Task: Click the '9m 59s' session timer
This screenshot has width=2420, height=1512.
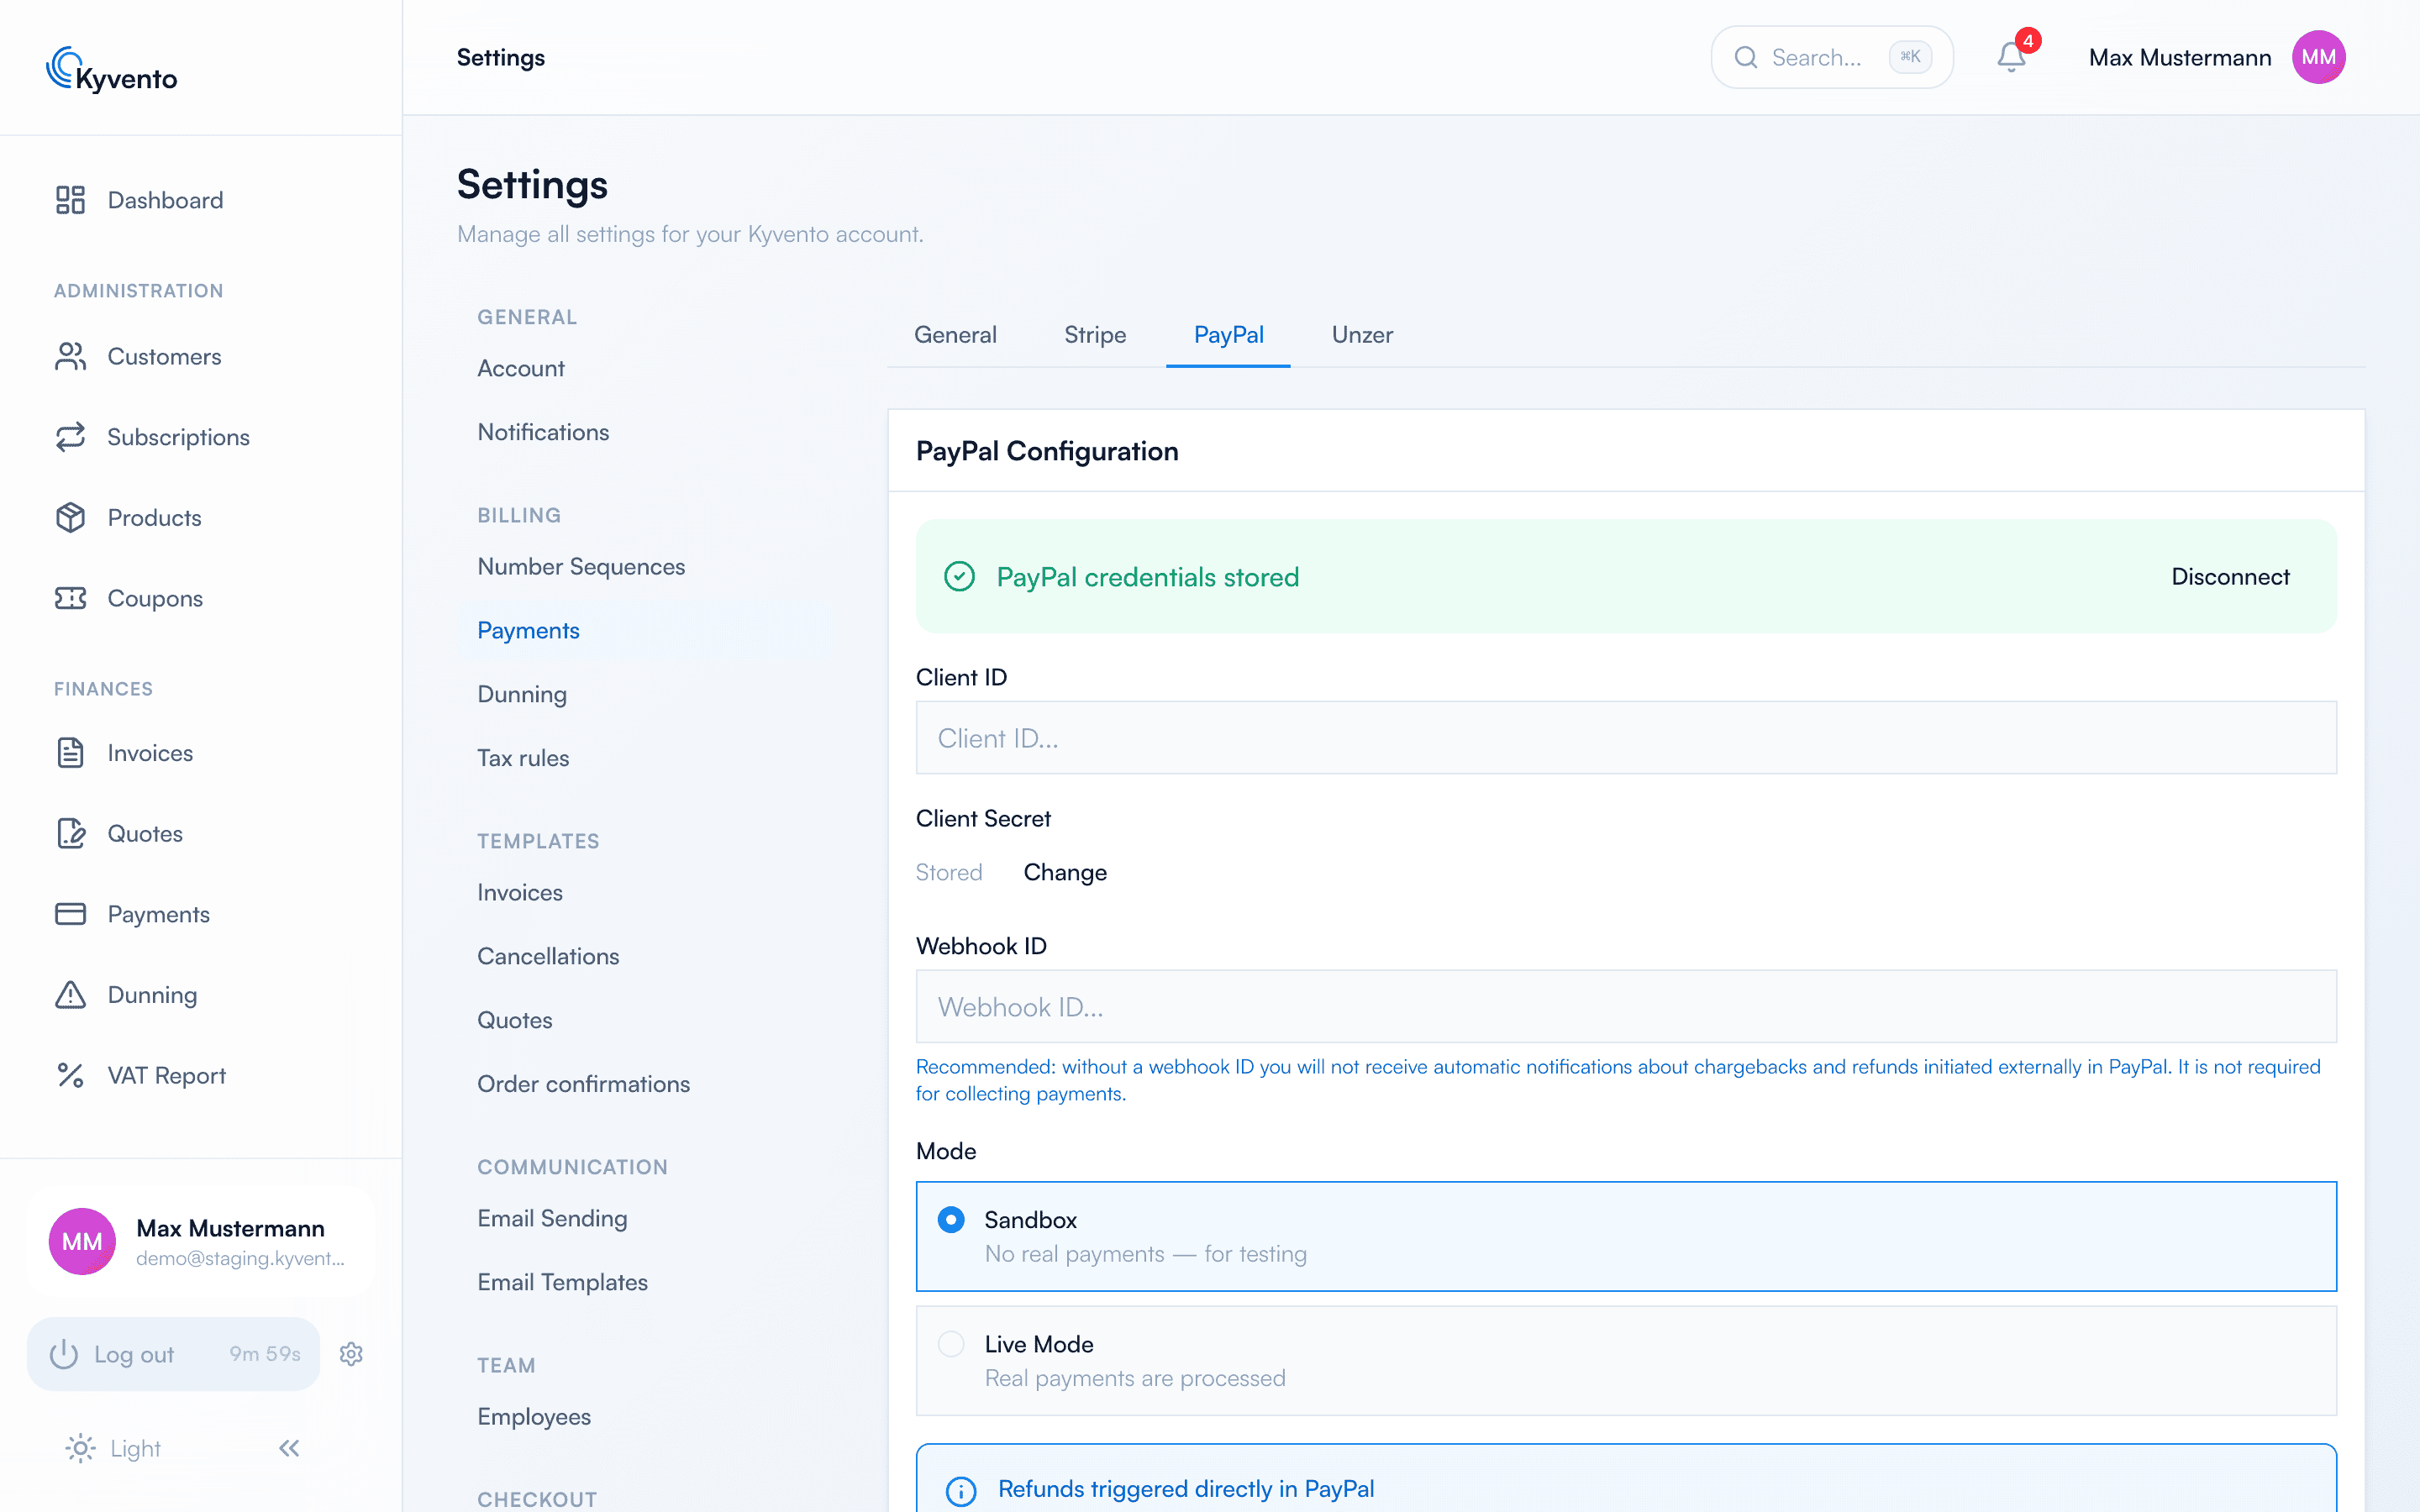Action: click(x=265, y=1354)
